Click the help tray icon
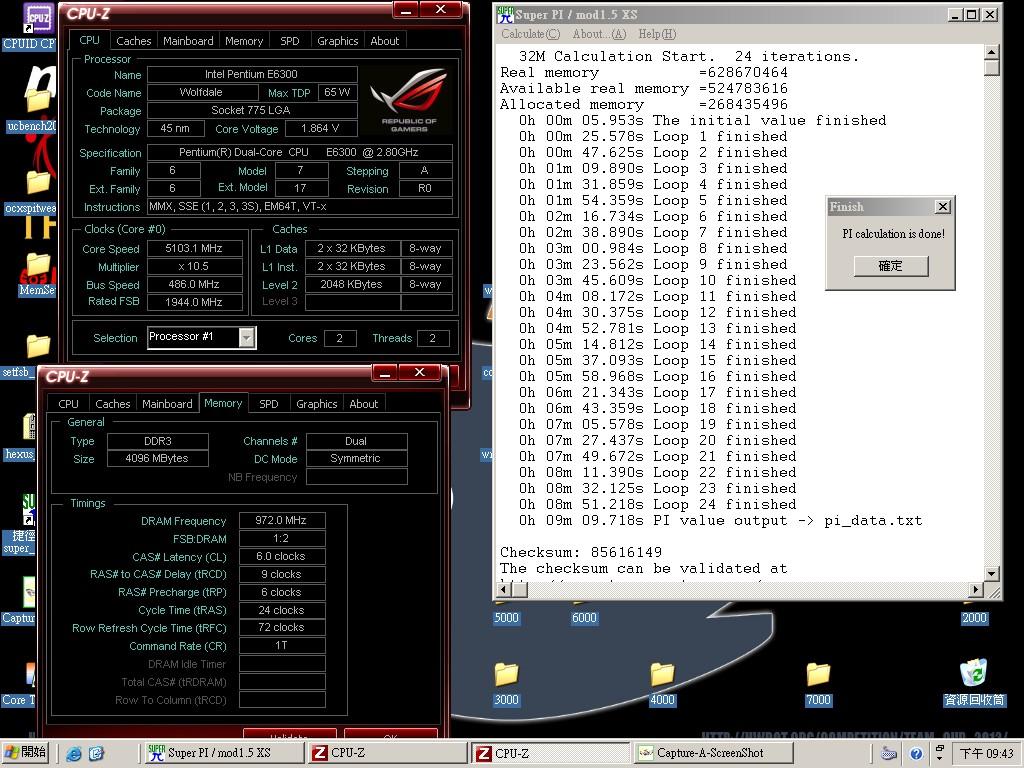 coord(916,754)
